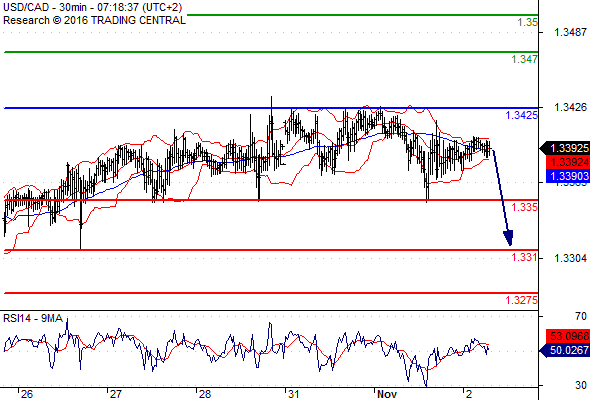Image resolution: width=590 pixels, height=400 pixels.
Task: Select the 27 date marker on the time axis
Action: [116, 394]
